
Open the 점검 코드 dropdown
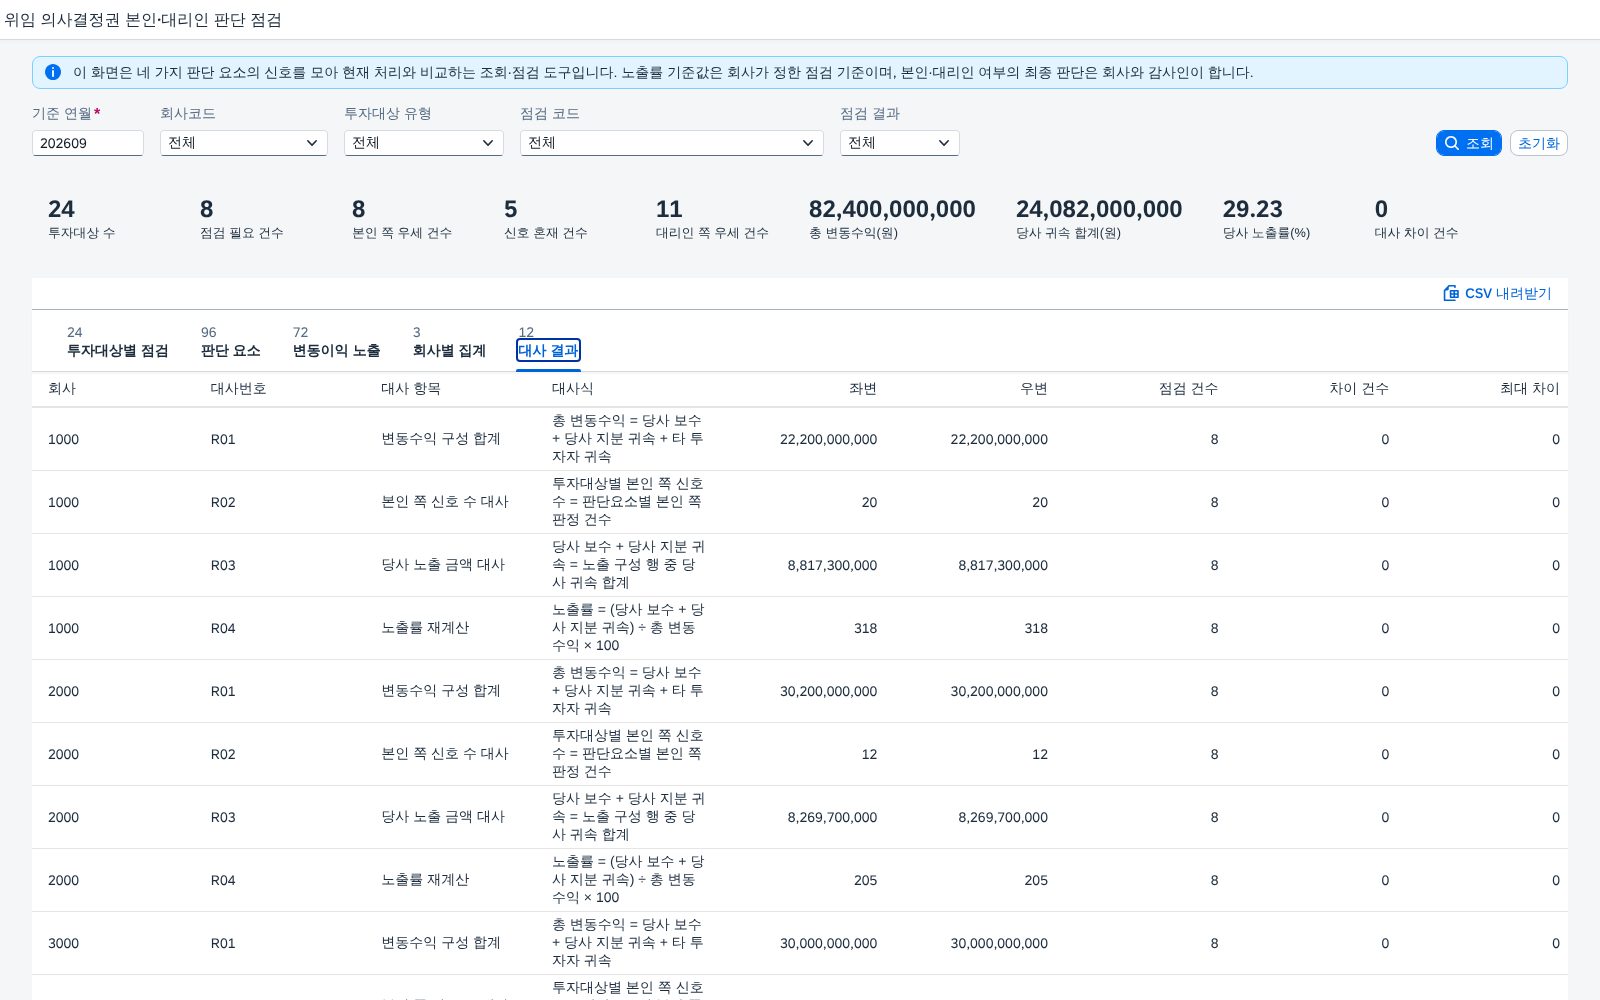point(671,143)
